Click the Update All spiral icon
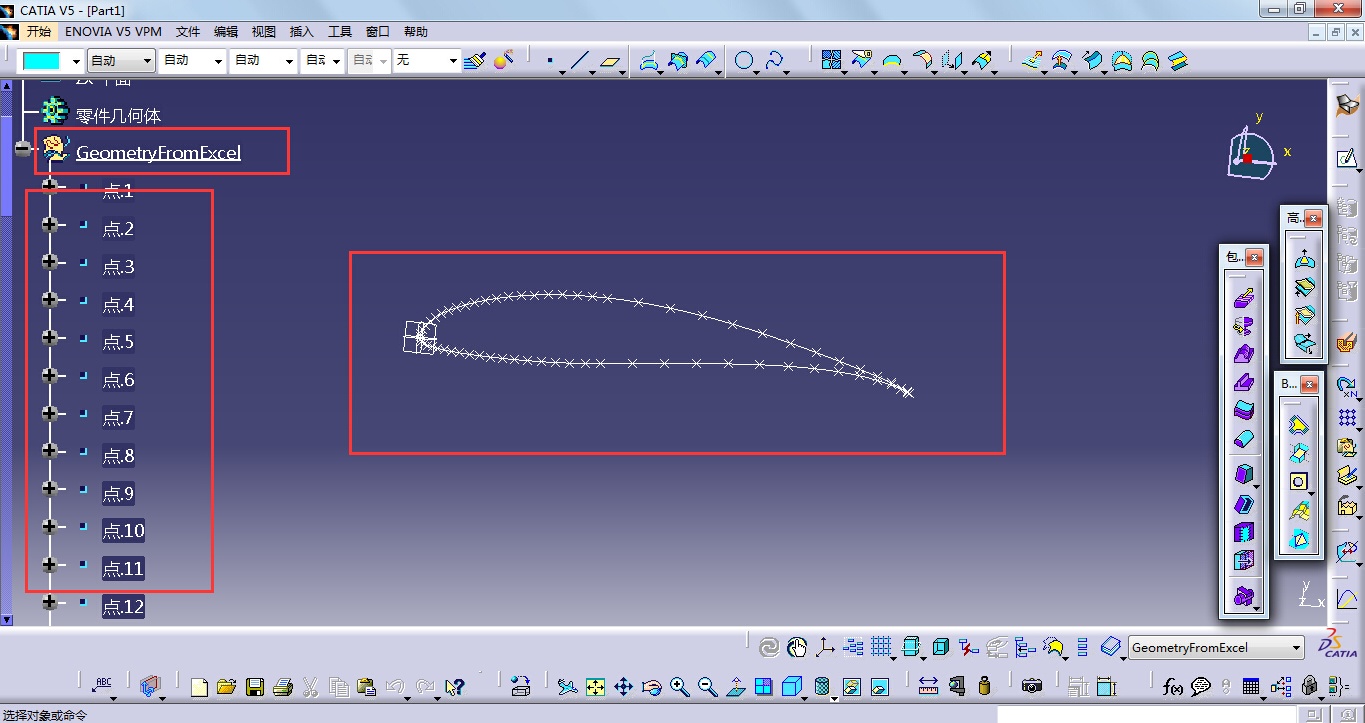 tap(768, 647)
